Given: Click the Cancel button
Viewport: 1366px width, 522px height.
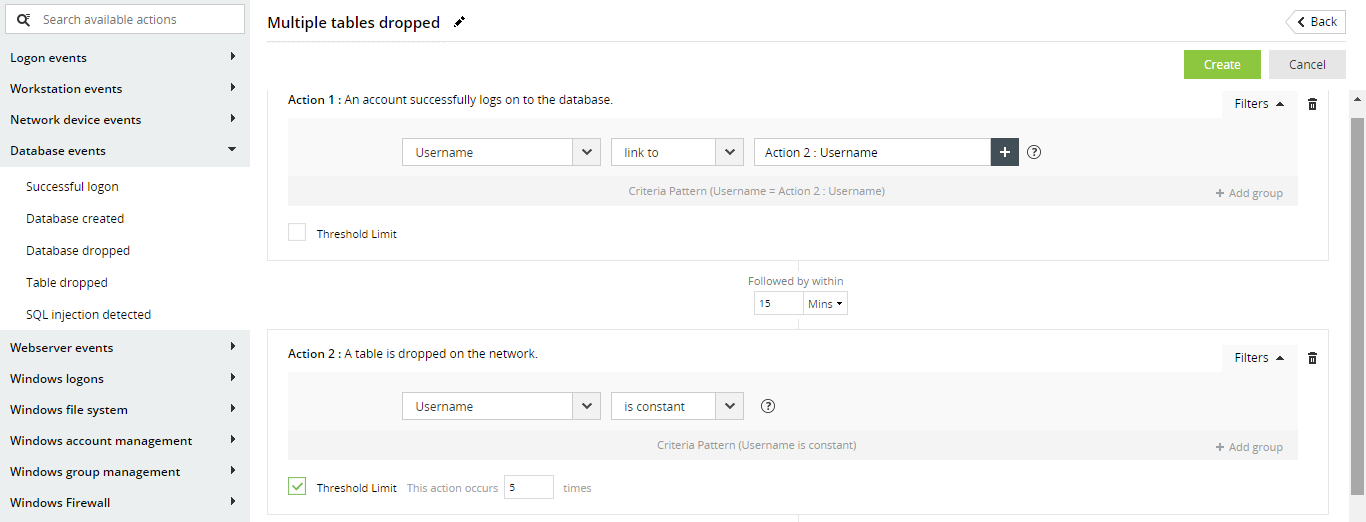Looking at the screenshot, I should pyautogui.click(x=1307, y=64).
